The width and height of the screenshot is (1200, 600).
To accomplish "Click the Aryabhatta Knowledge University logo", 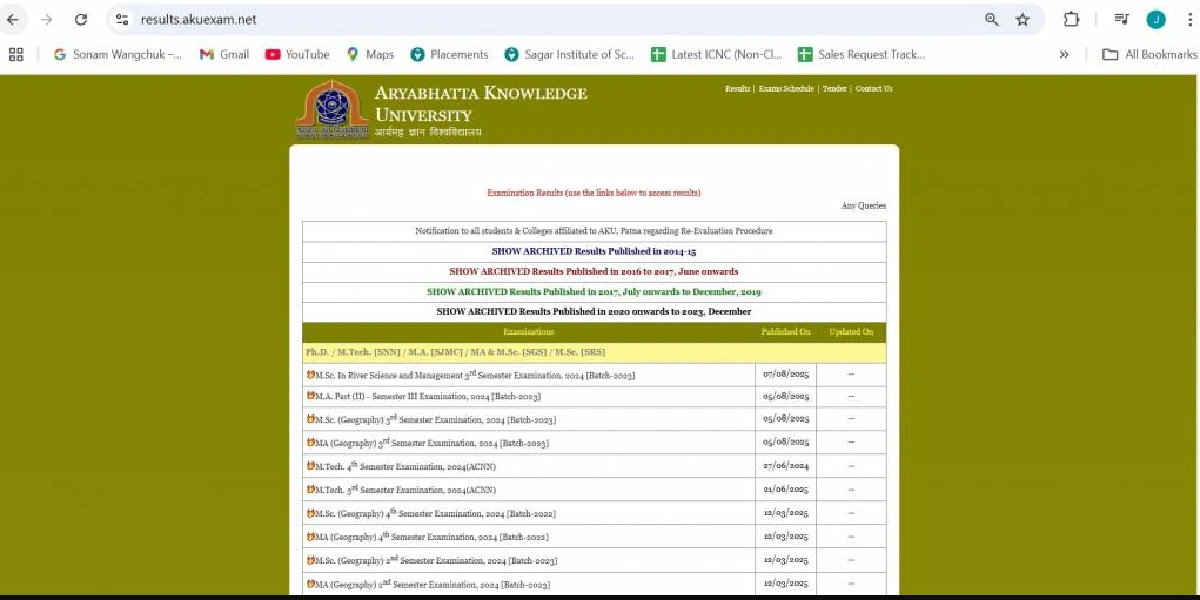I will coord(331,108).
